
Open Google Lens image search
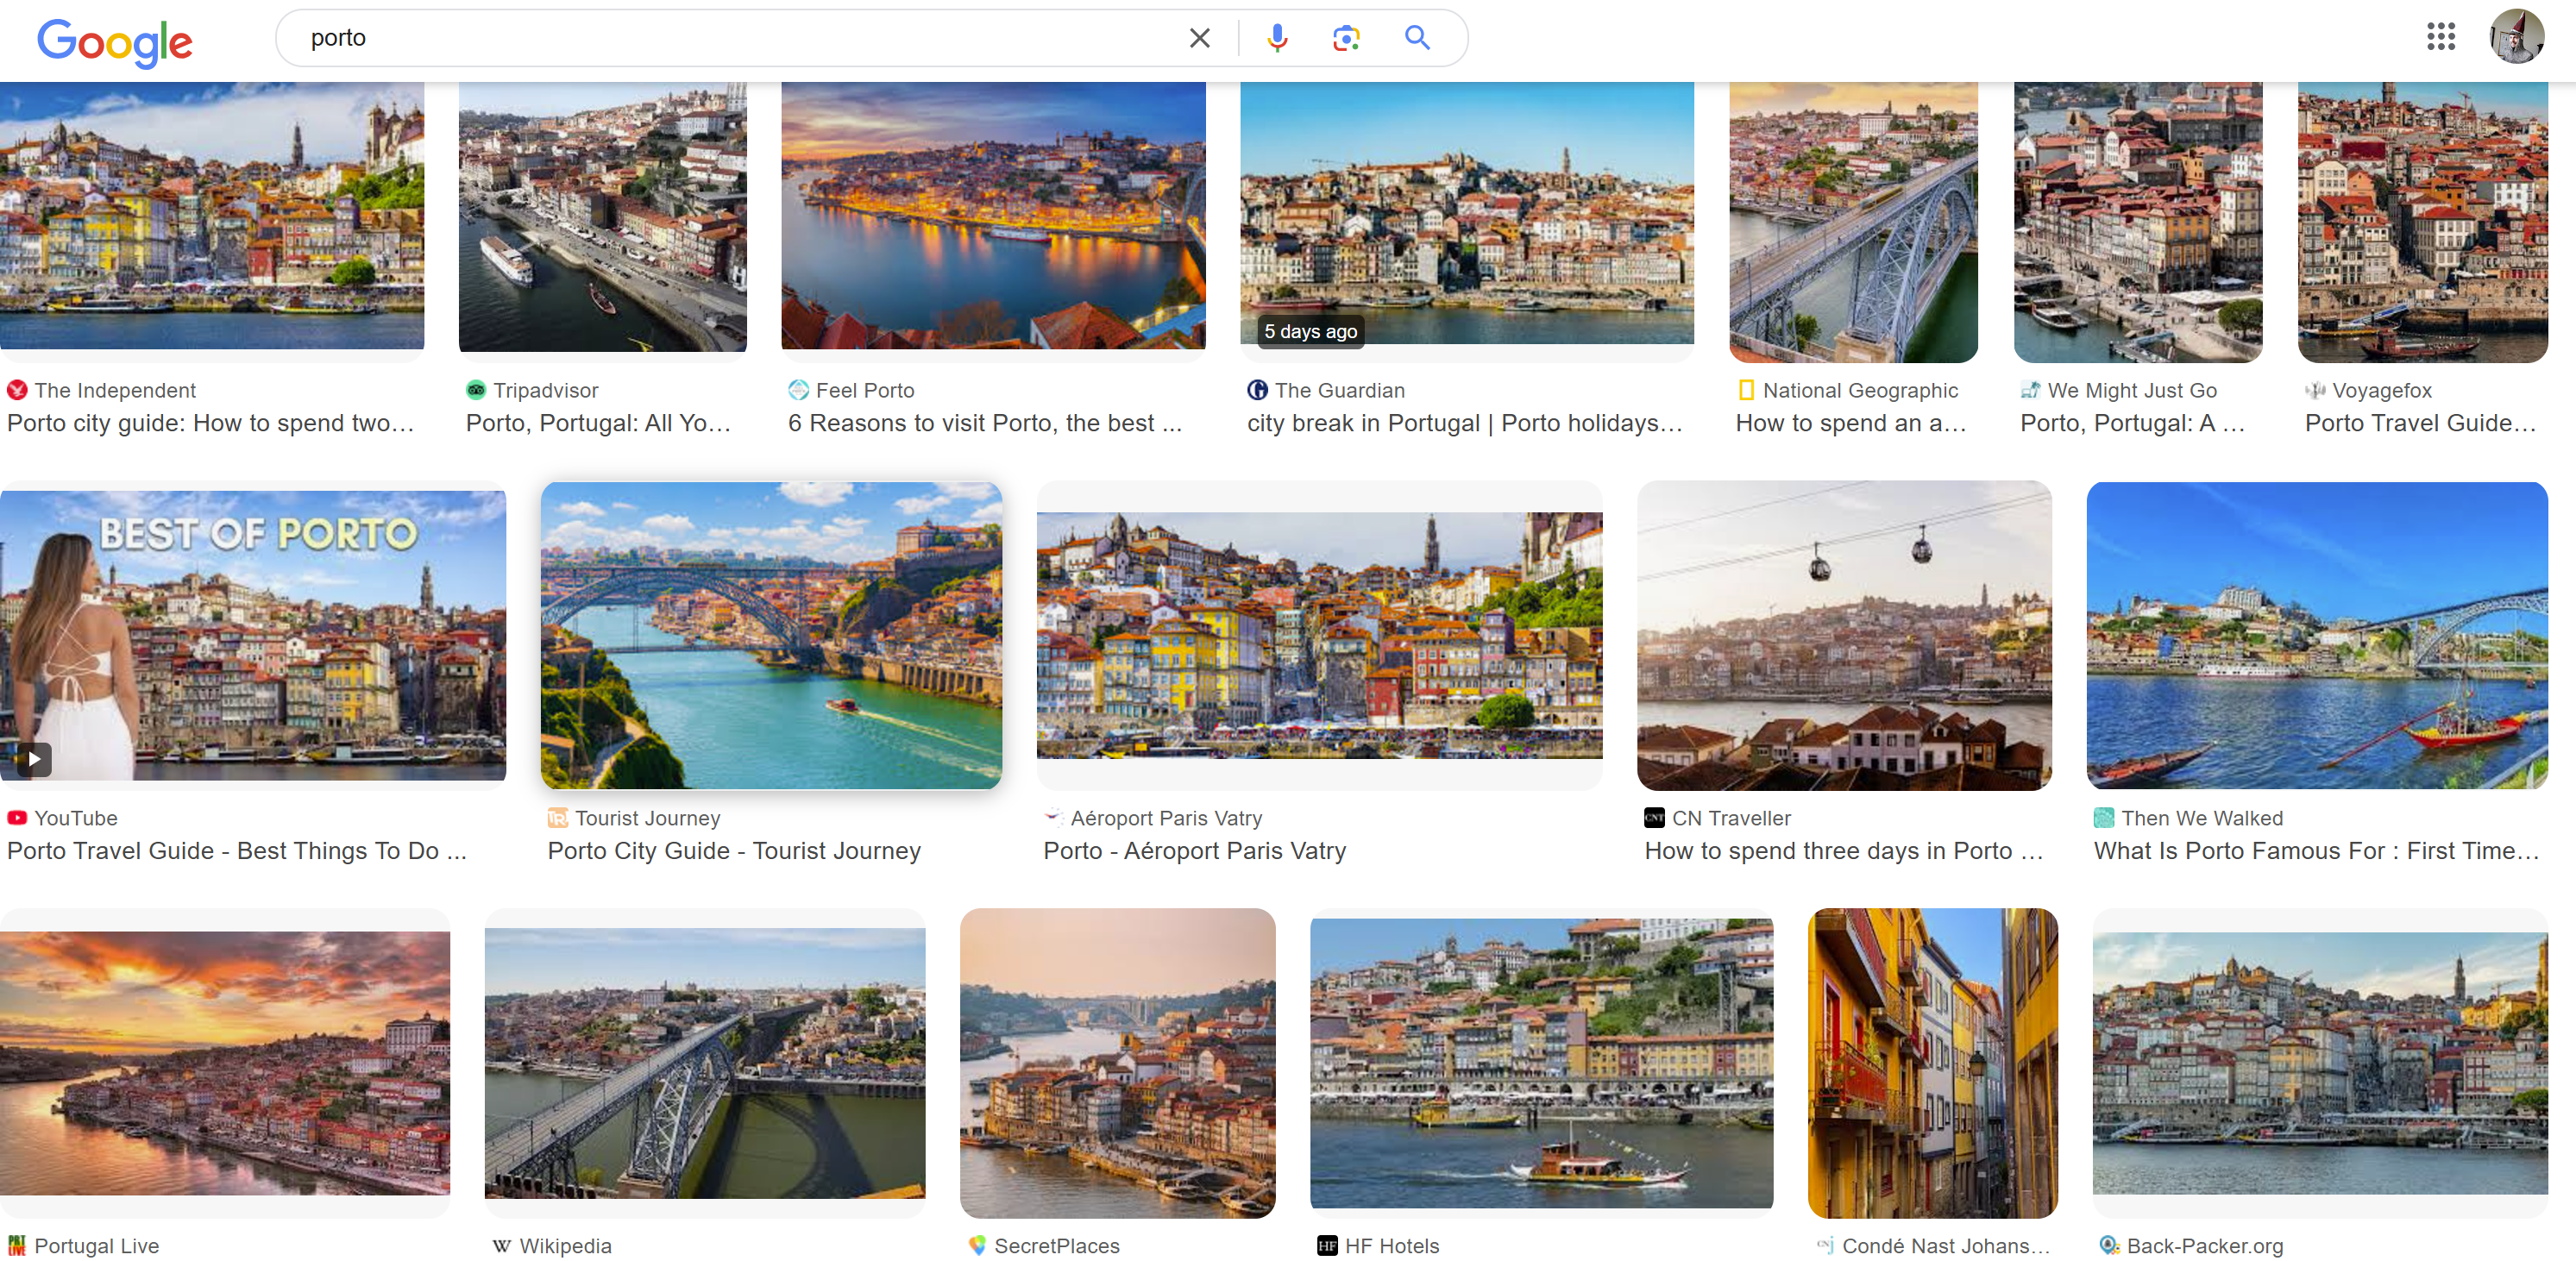pos(1345,38)
